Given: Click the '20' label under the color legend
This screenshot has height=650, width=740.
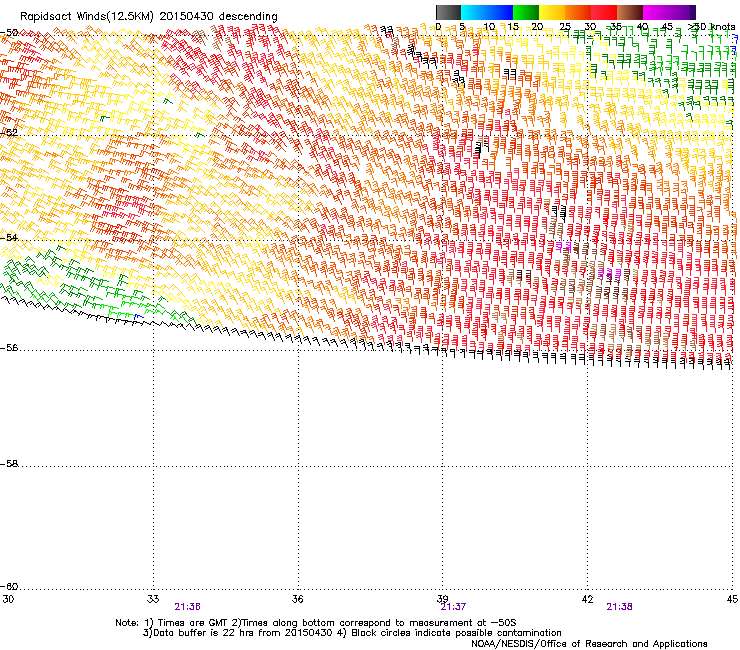Looking at the screenshot, I should 537,27.
